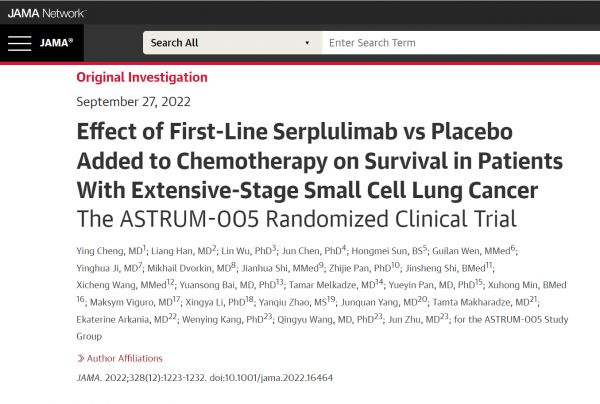Screen dimensions: 600x404
Task: Open the hamburger navigation menu
Action: (x=19, y=43)
